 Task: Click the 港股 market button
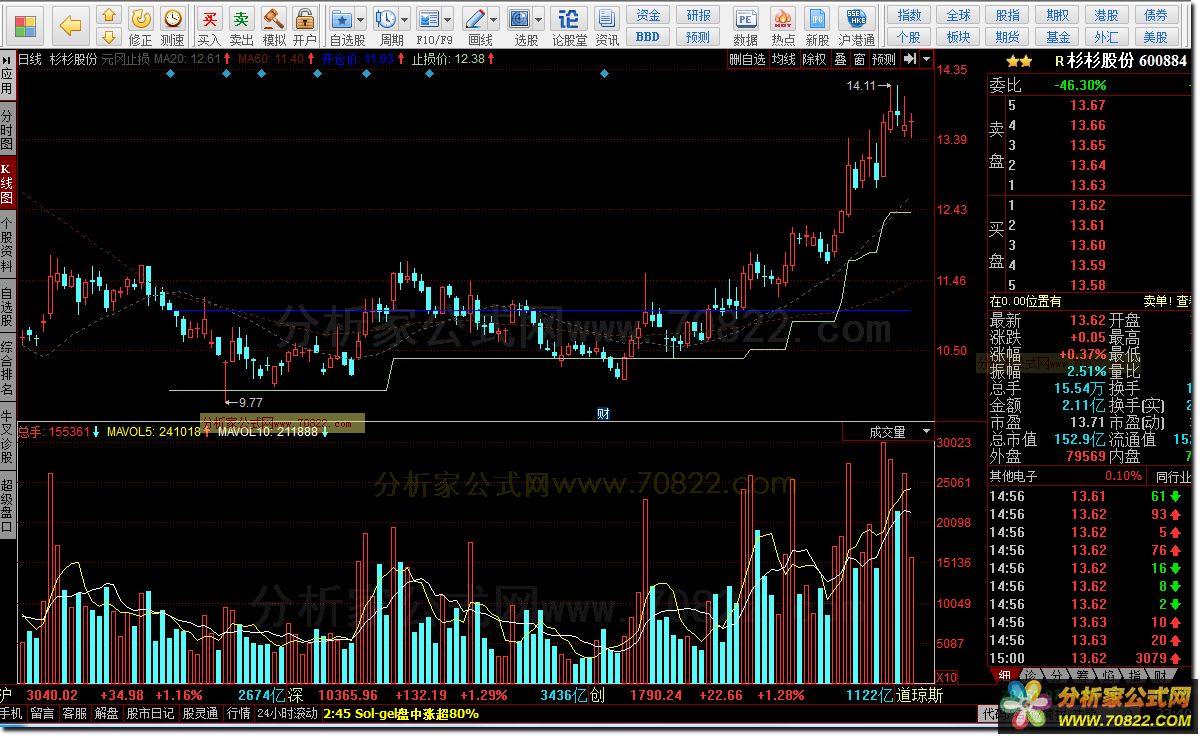click(1106, 16)
